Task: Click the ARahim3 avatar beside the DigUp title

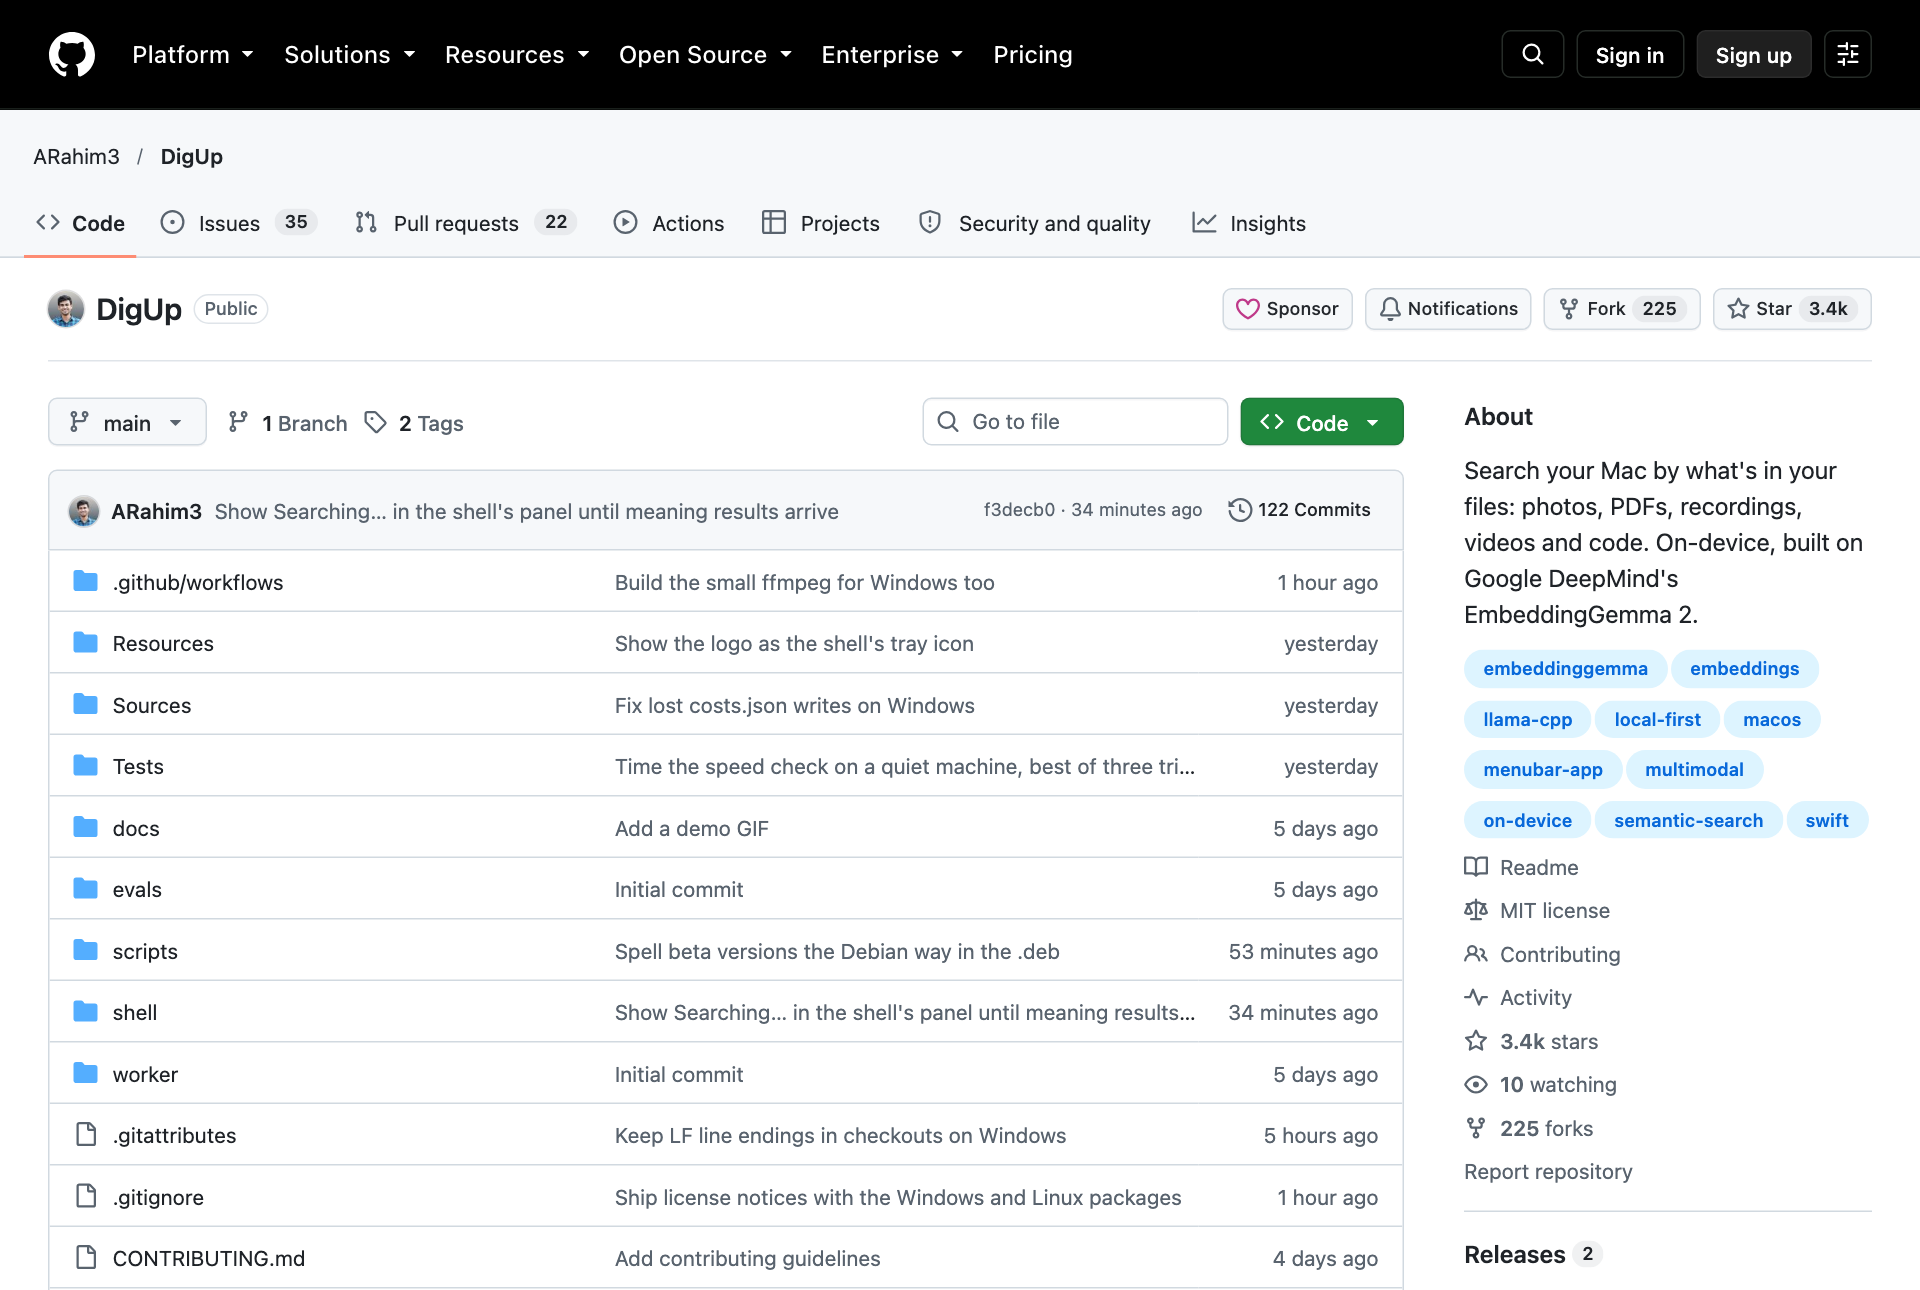Action: [x=66, y=309]
